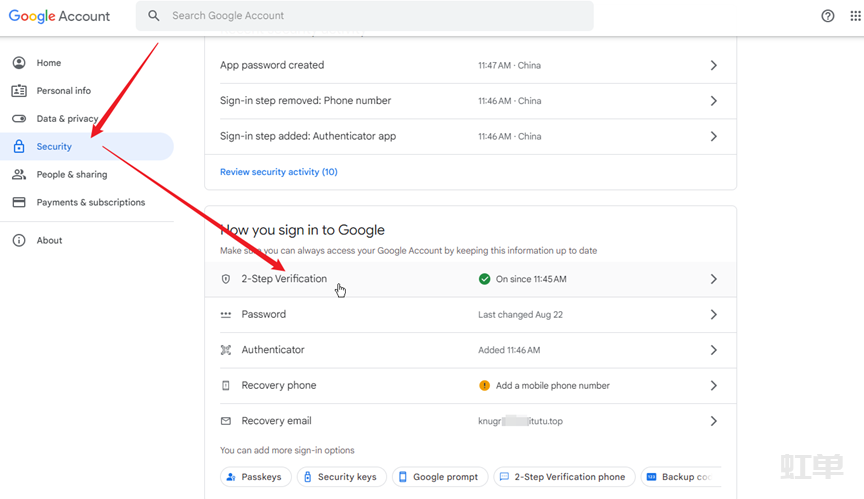The height and width of the screenshot is (499, 864).
Task: Click the Google prompt phone icon
Action: pos(403,477)
